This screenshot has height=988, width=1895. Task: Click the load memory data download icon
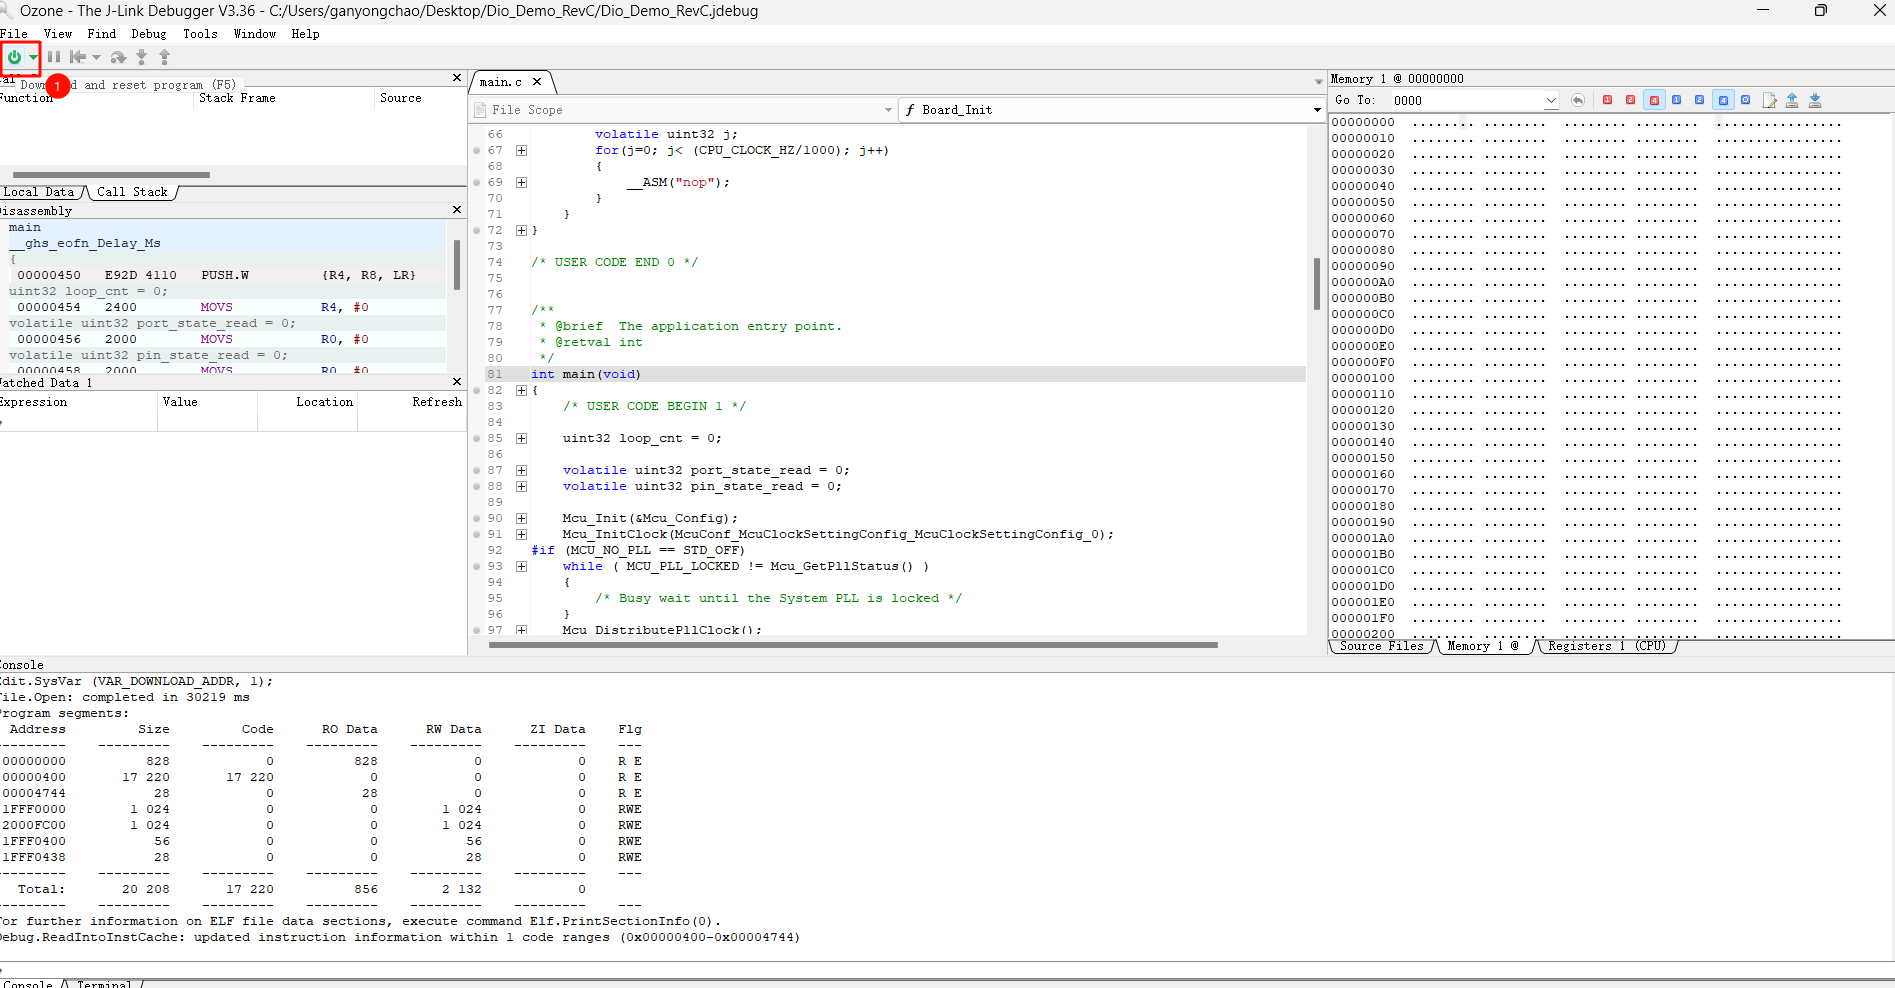[1815, 100]
